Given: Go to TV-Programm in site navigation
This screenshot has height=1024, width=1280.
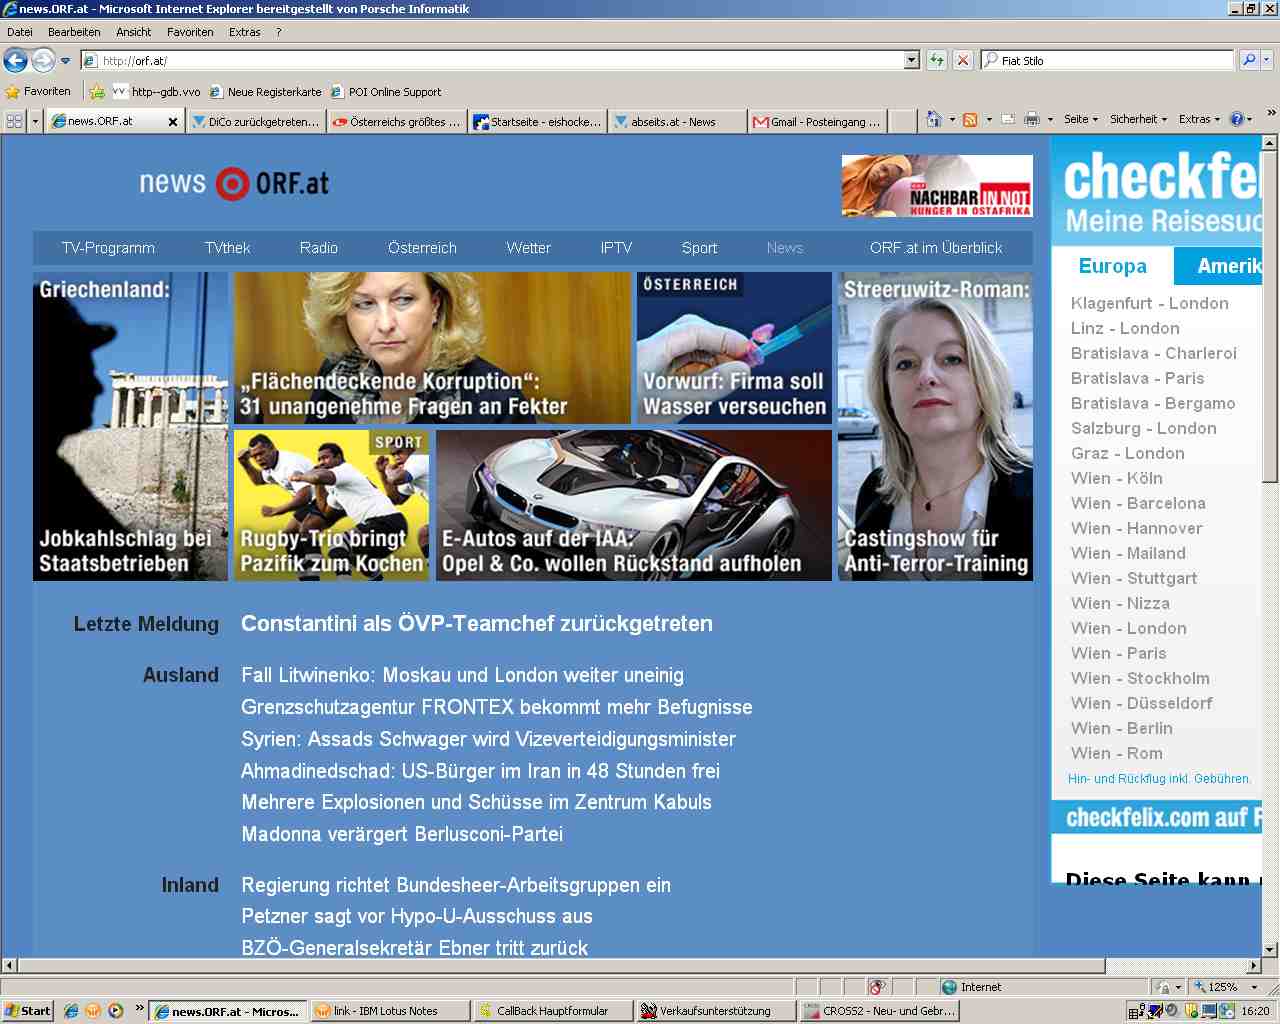Looking at the screenshot, I should [x=108, y=248].
